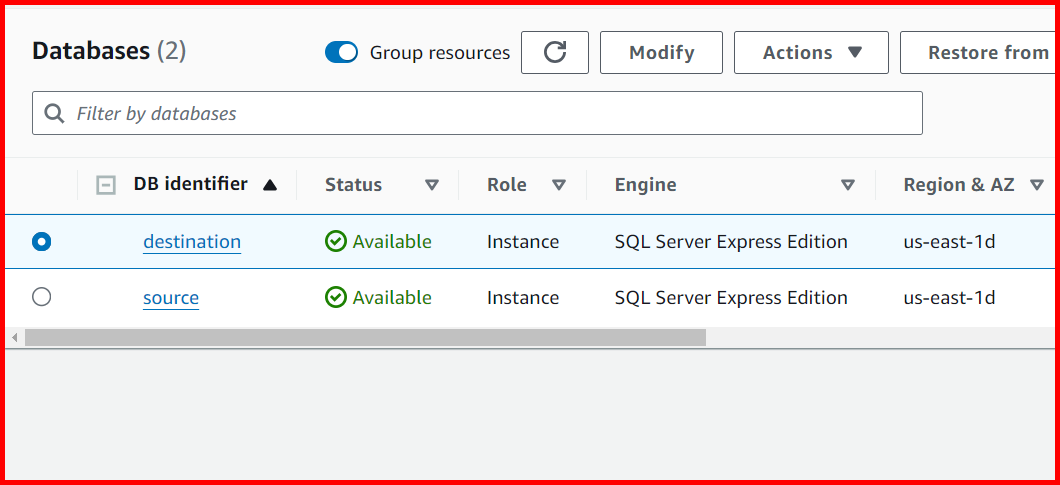The height and width of the screenshot is (485, 1060).
Task: Click us-east-1d in the source row
Action: click(949, 298)
